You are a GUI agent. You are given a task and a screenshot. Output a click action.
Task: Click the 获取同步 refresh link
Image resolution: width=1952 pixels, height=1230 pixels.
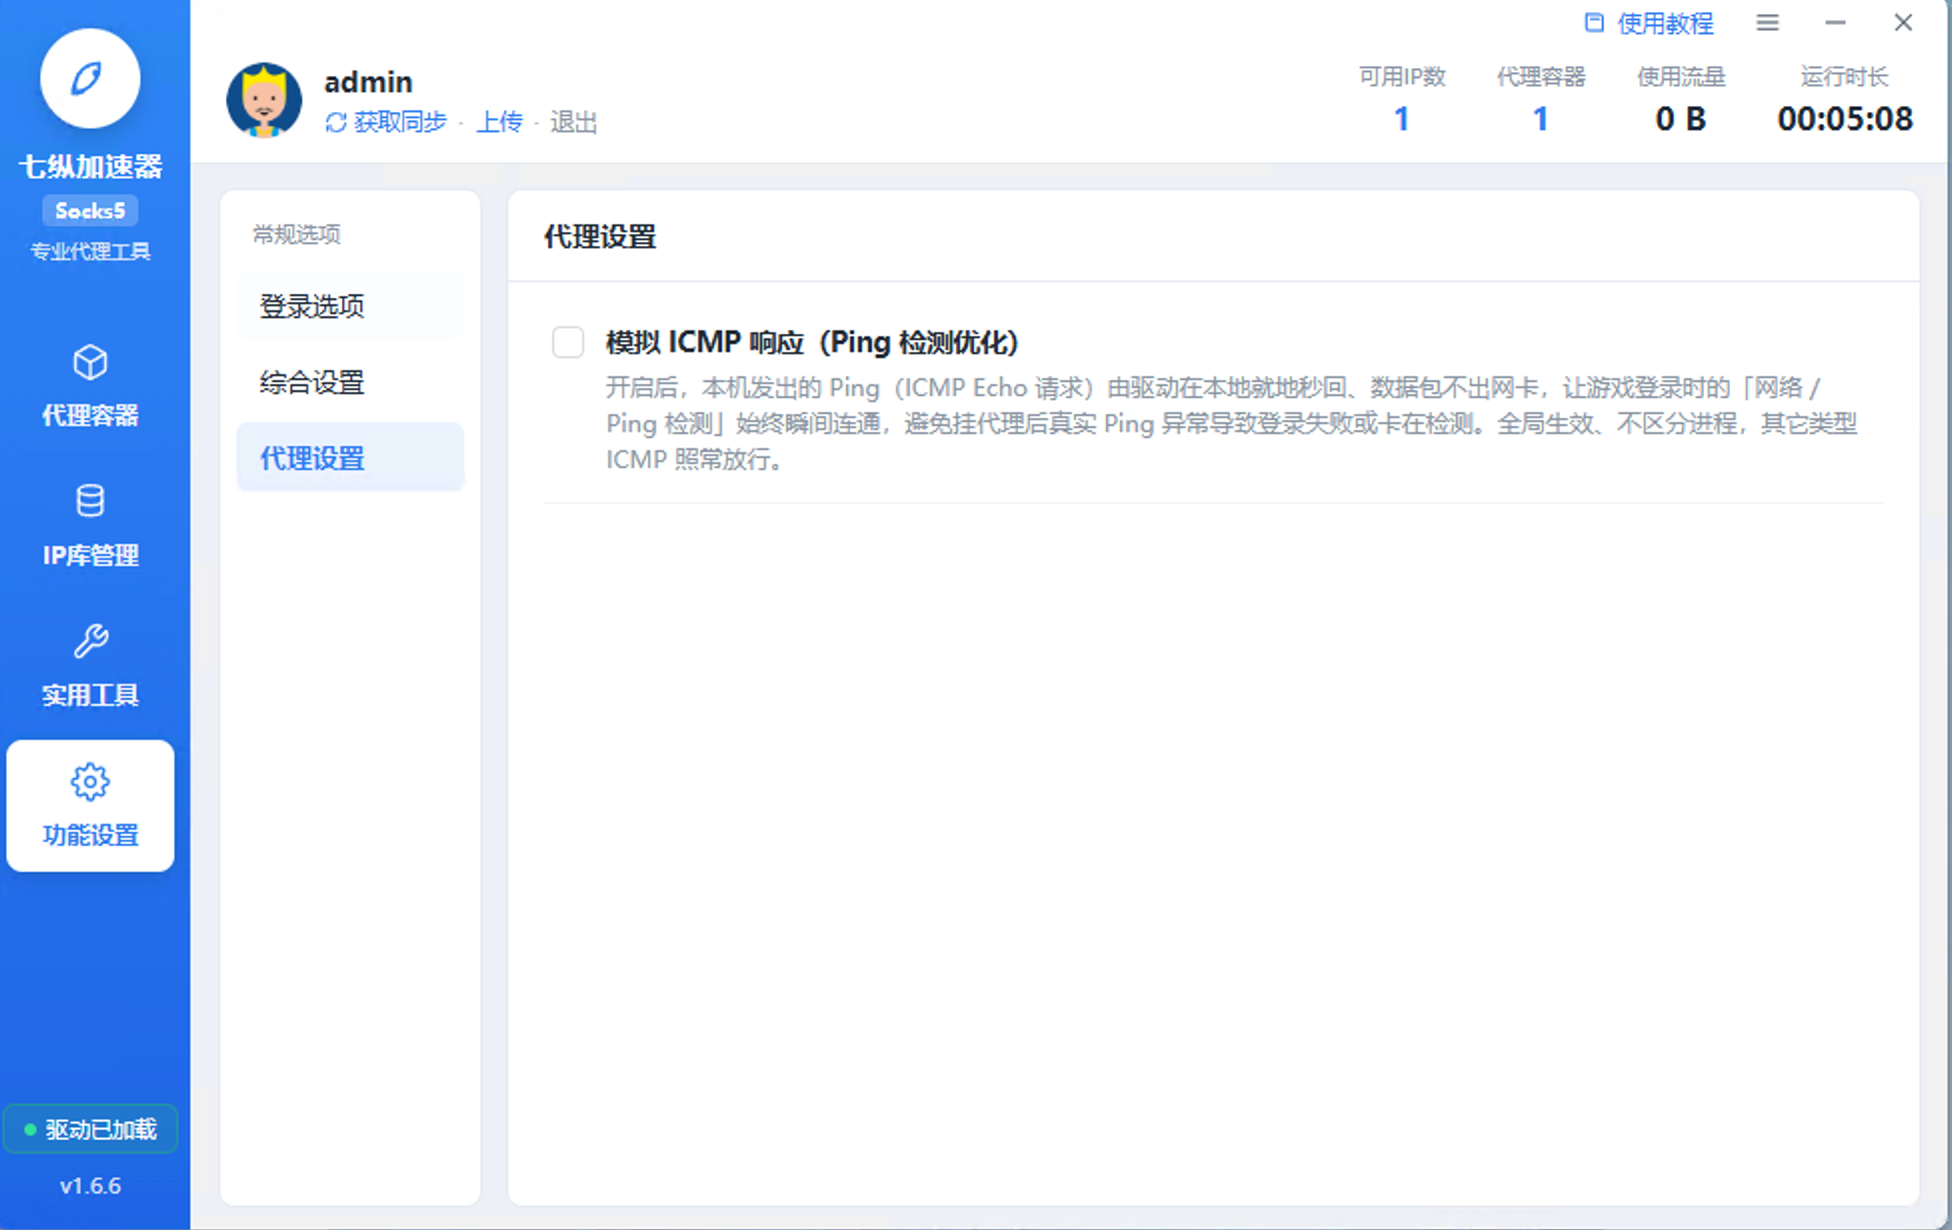pos(386,122)
